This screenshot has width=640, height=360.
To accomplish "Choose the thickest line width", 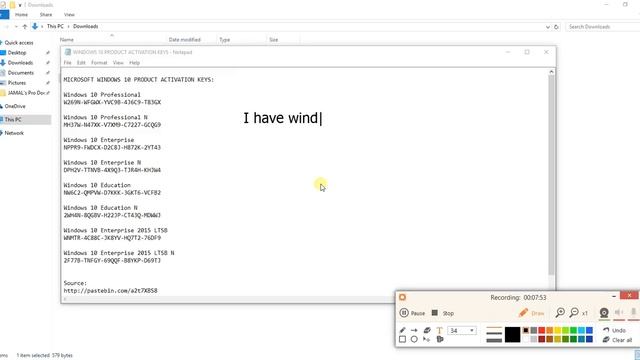I will 494,340.
